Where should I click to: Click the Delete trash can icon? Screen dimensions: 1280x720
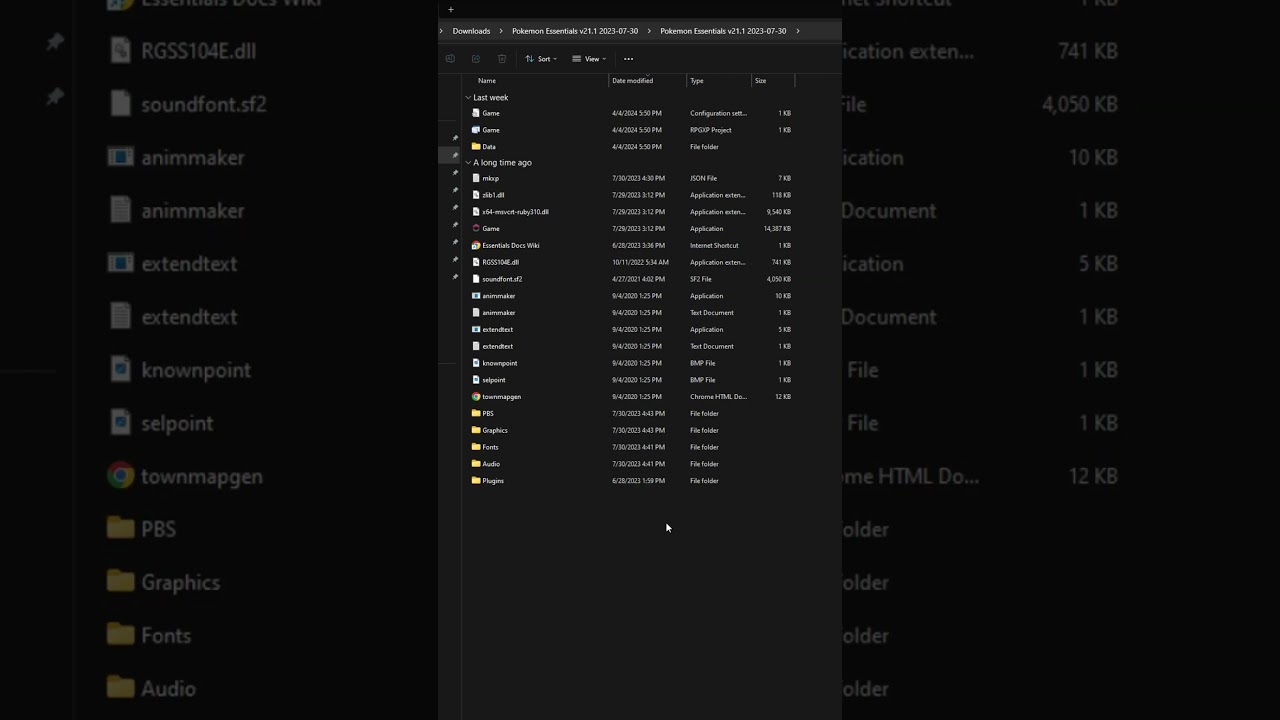coord(502,59)
